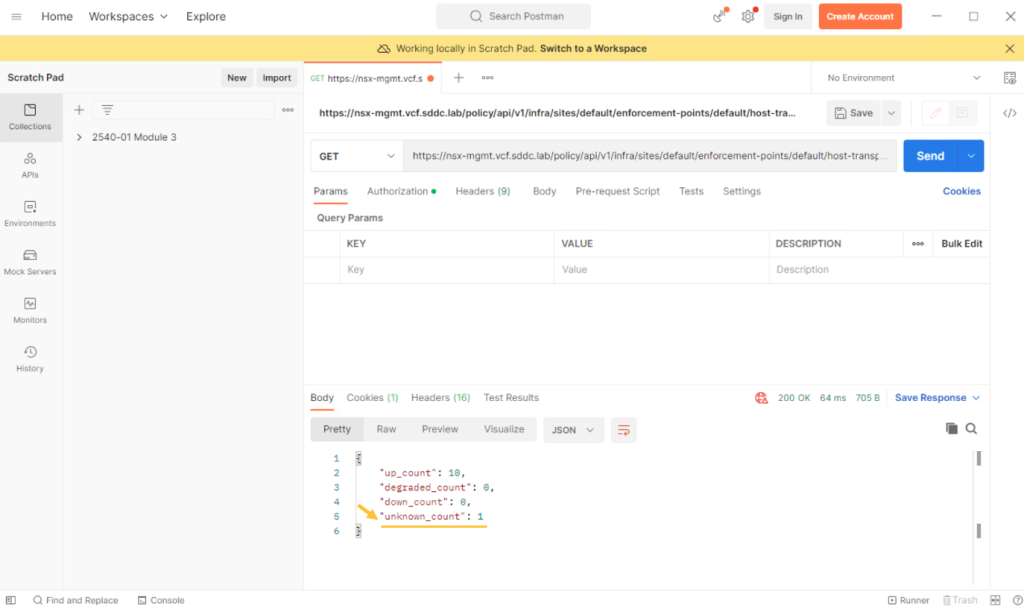This screenshot has height=609, width=1024.
Task: Open the GET method dropdown
Action: (357, 156)
